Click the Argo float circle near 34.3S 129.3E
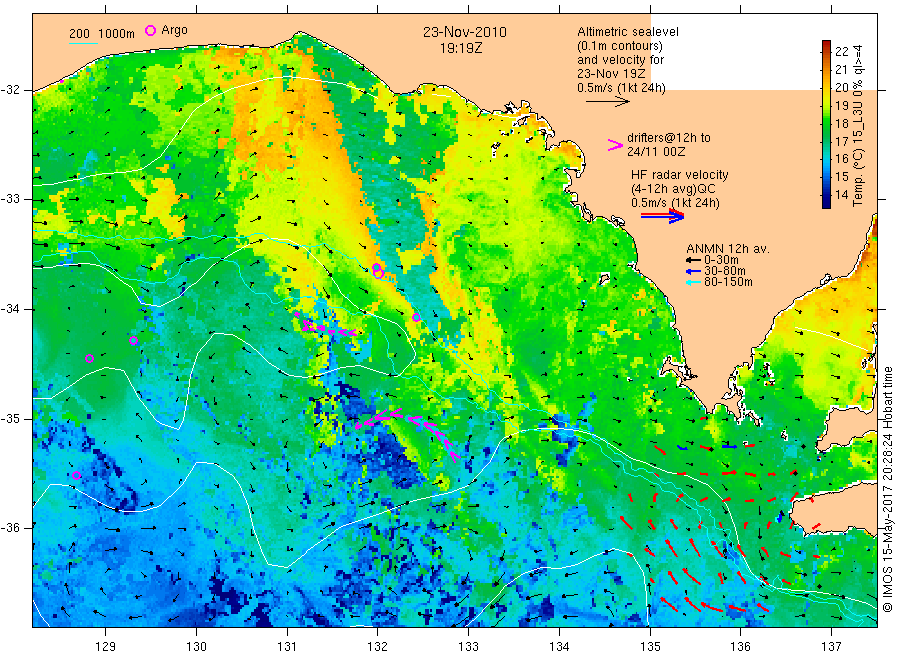This screenshot has height=660, width=900. [133, 340]
